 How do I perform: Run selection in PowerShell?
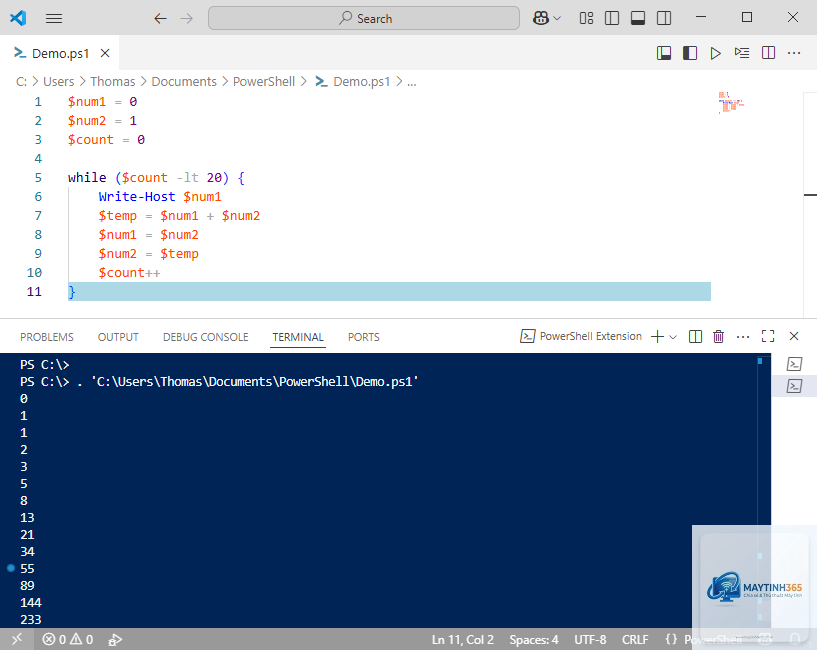(x=741, y=53)
